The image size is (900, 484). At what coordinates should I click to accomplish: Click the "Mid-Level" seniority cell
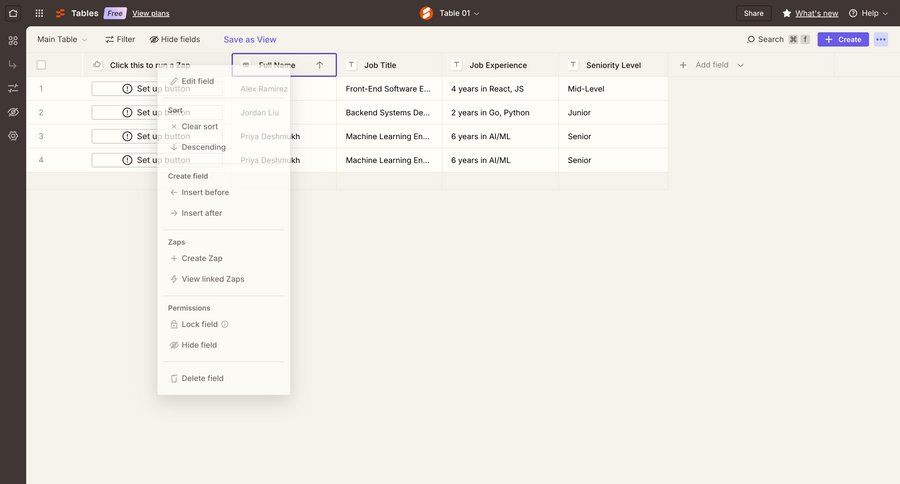613,88
